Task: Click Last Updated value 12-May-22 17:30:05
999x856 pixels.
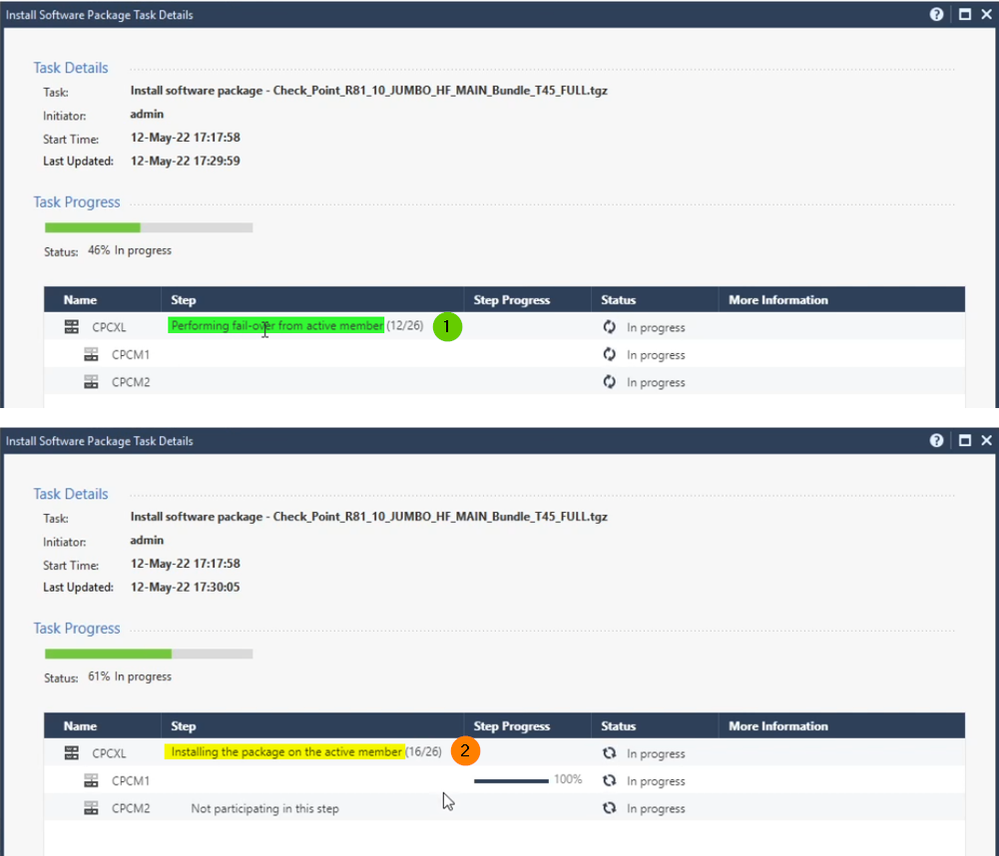Action: coord(185,587)
